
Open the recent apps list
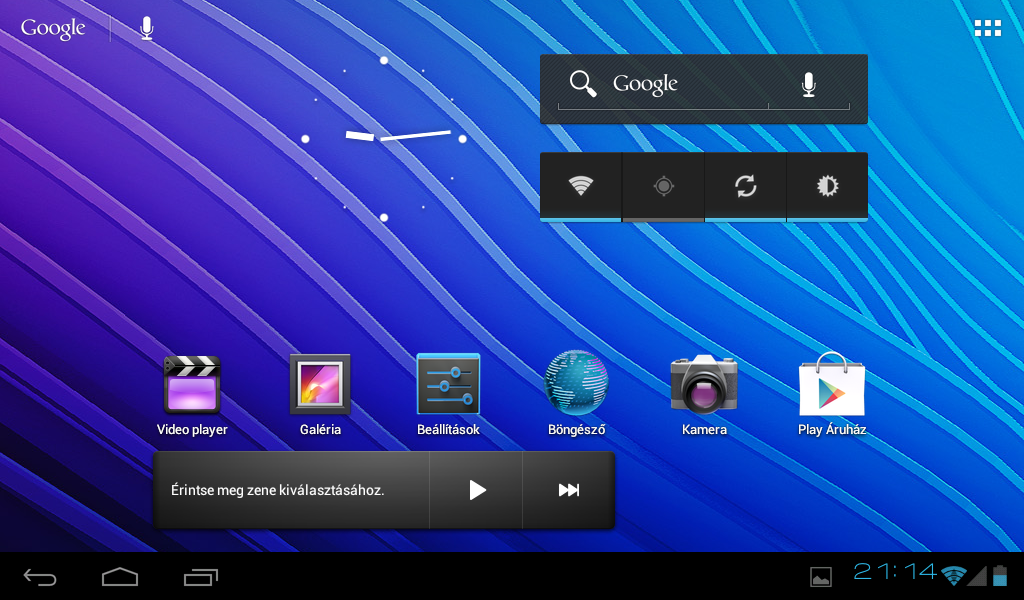coord(200,577)
